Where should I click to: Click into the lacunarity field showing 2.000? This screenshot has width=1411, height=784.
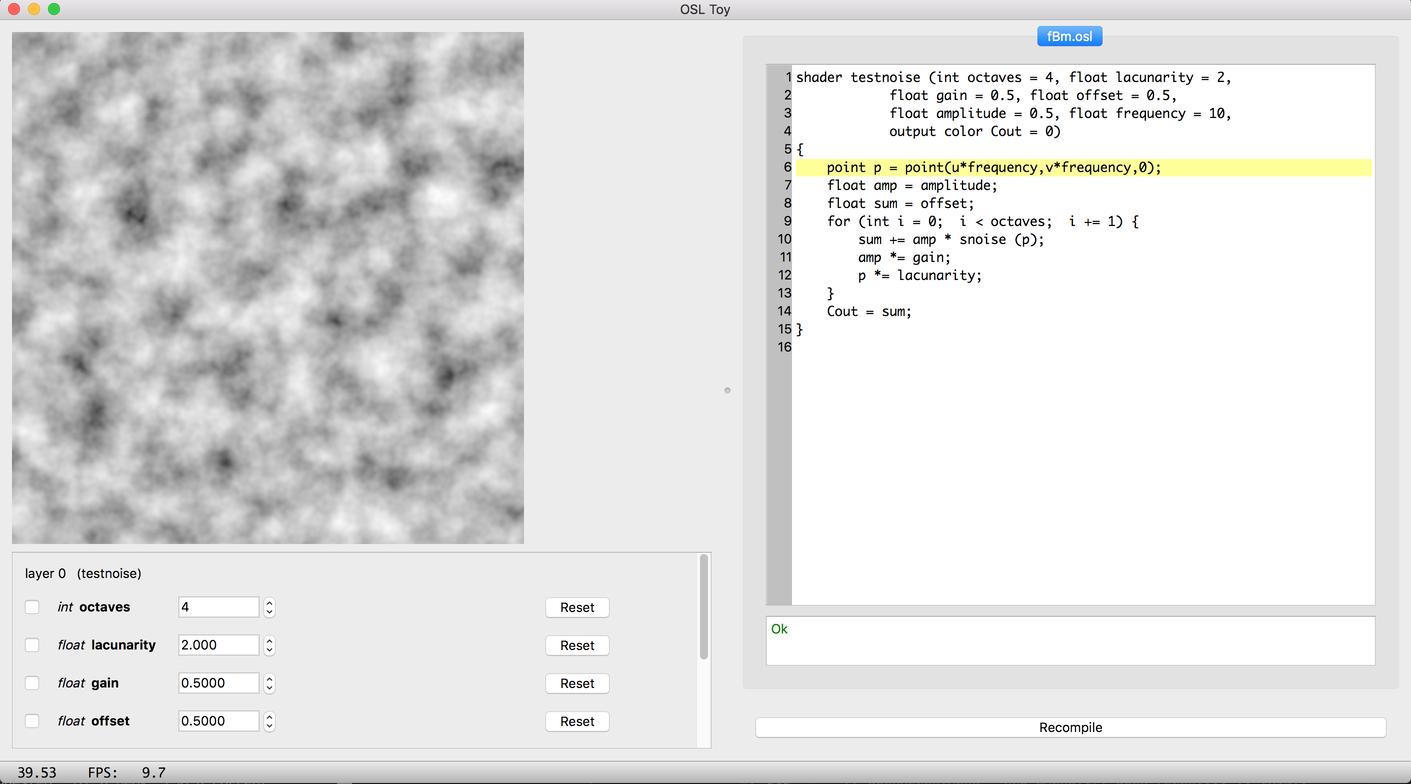click(x=218, y=645)
